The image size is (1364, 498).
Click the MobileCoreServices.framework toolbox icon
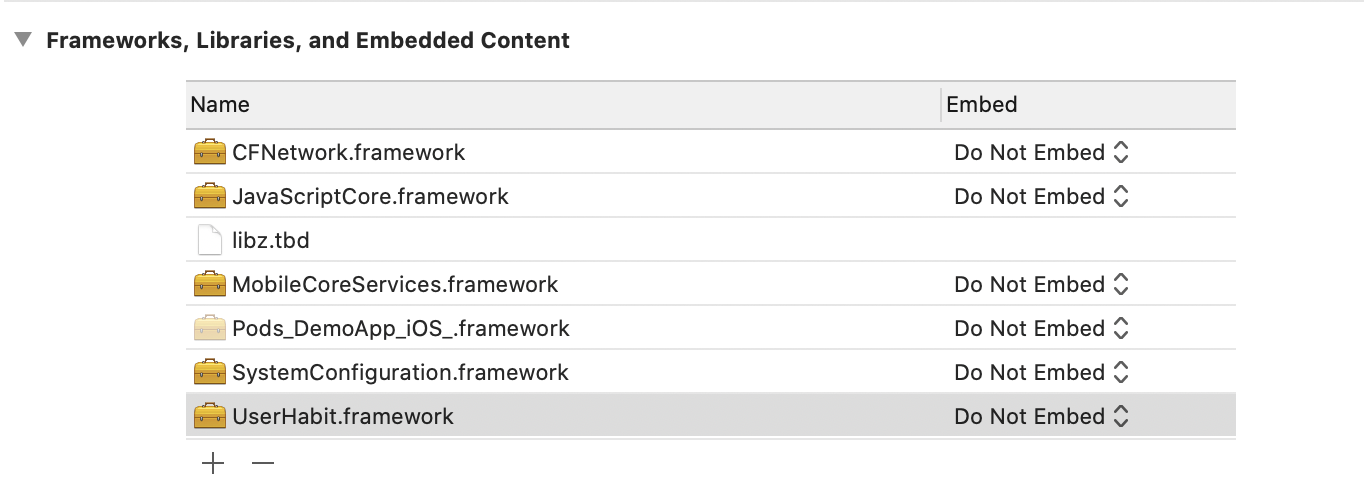coord(209,285)
